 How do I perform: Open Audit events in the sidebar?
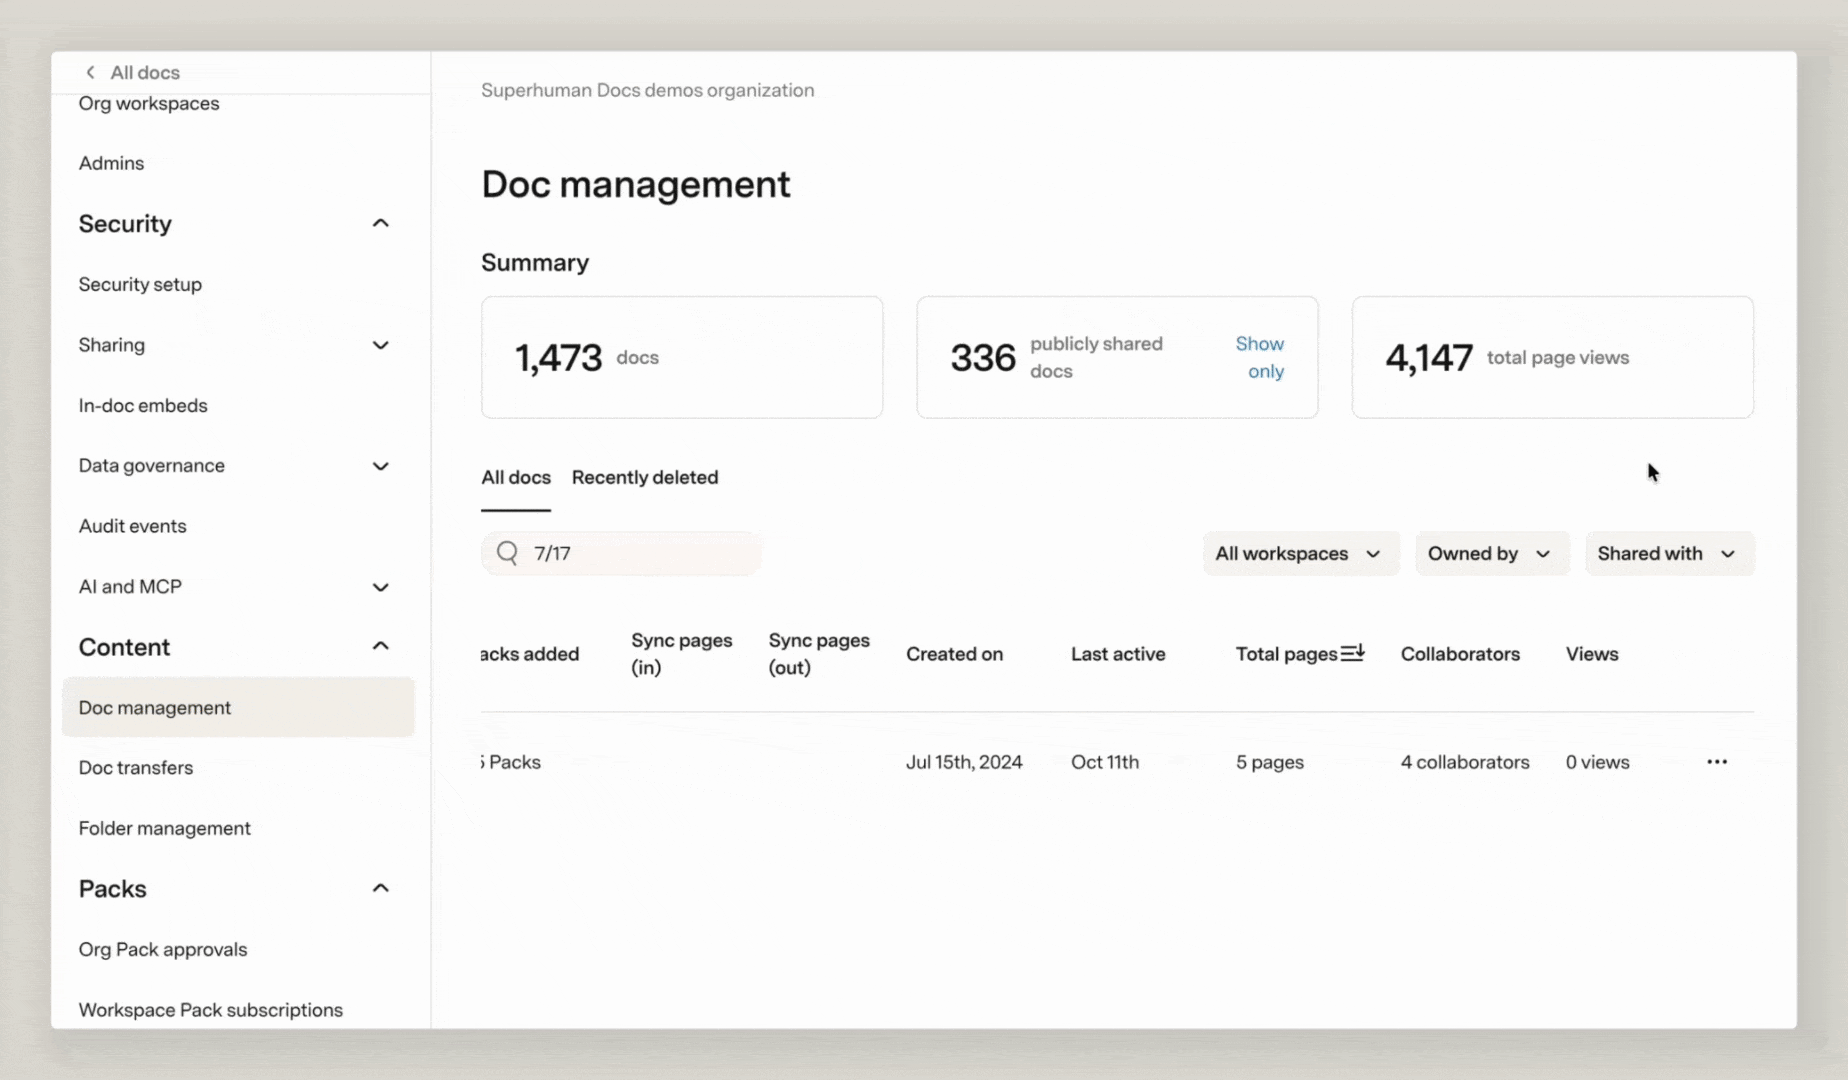click(132, 526)
